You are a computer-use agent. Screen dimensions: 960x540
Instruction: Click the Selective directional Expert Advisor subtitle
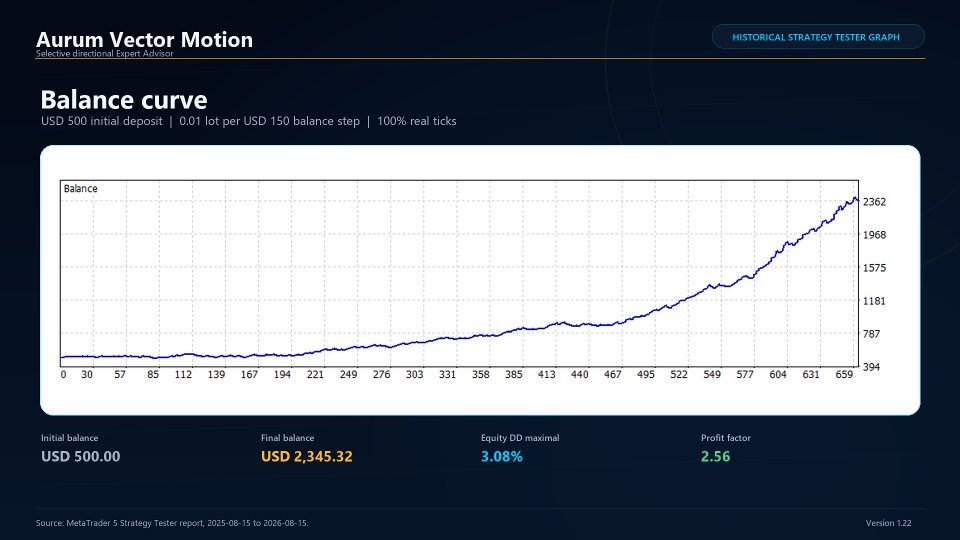coord(105,54)
